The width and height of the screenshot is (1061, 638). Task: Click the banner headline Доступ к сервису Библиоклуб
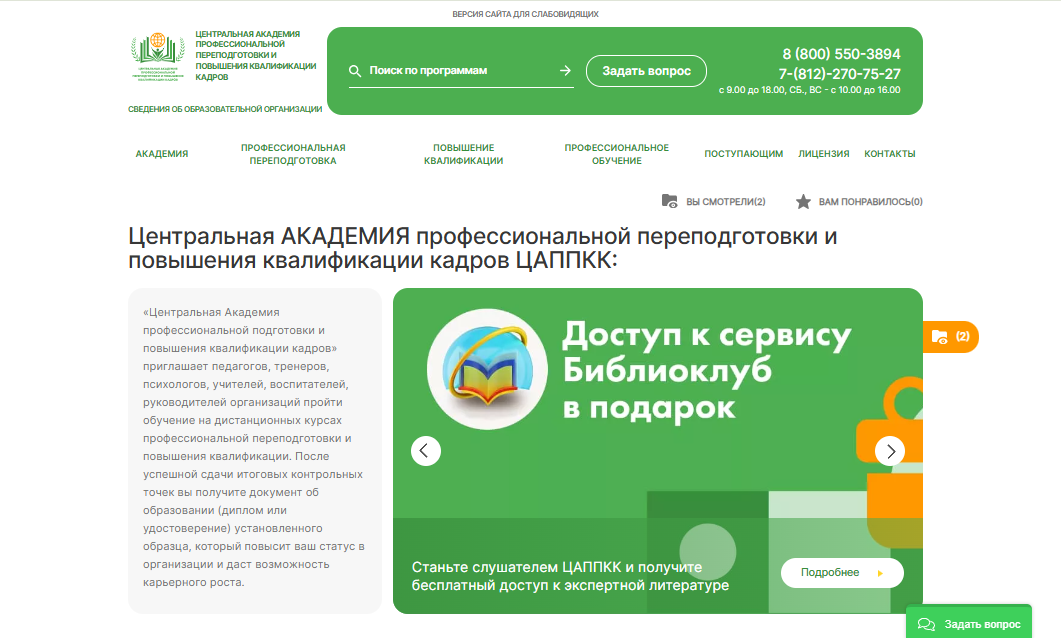click(706, 371)
